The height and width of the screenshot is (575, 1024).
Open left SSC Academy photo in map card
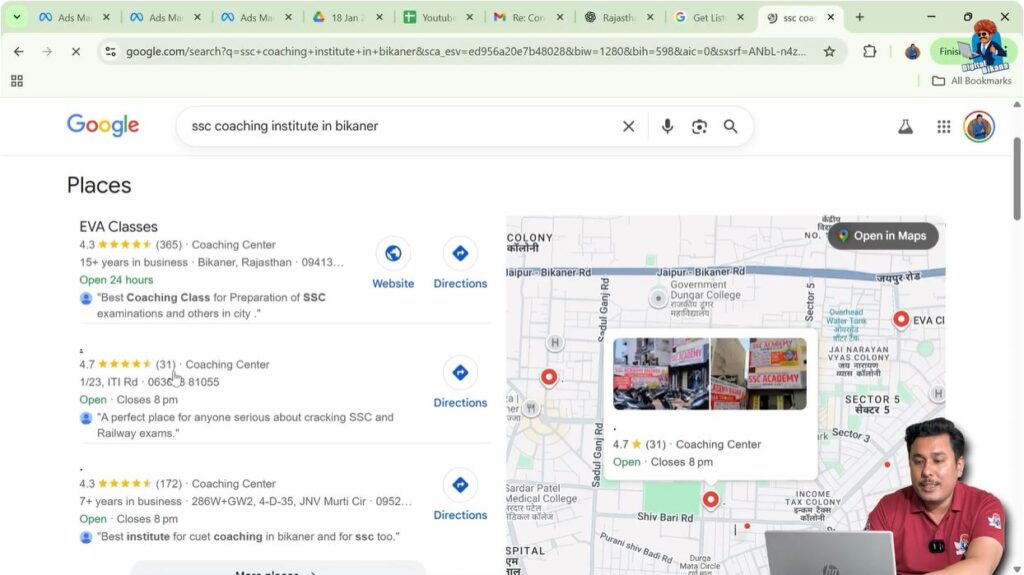click(661, 374)
